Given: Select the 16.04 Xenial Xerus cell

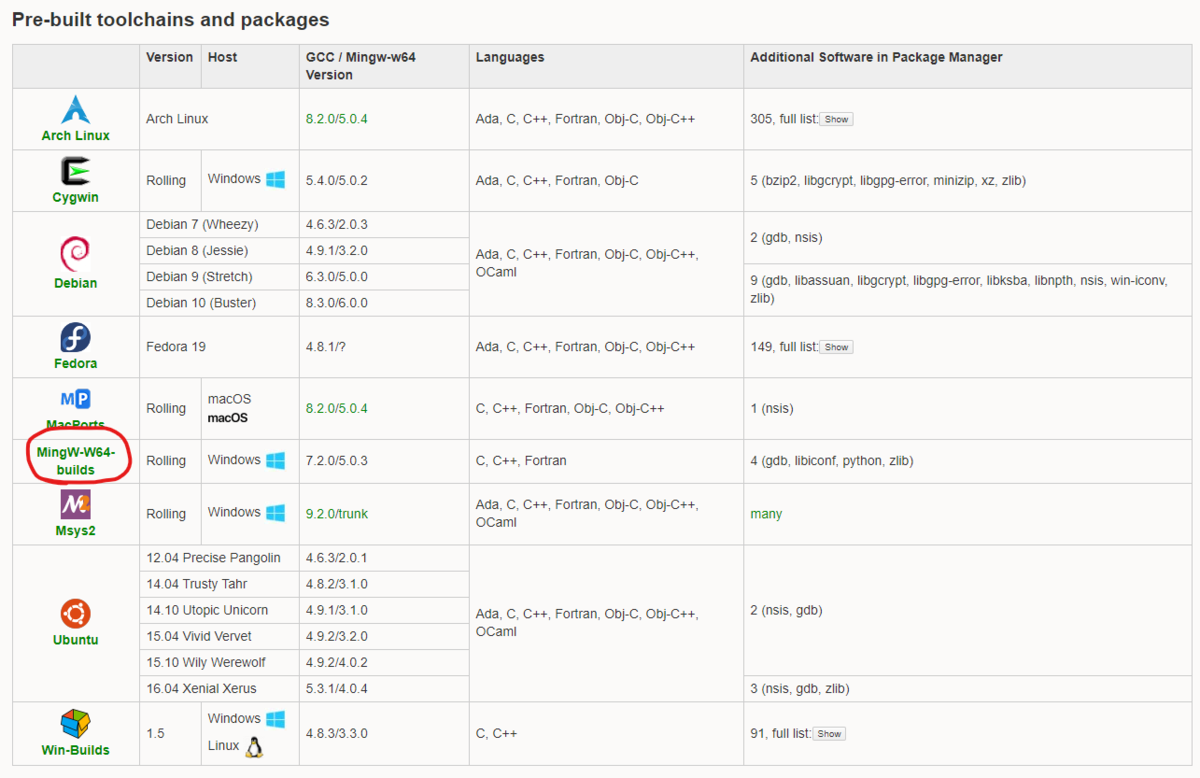Looking at the screenshot, I should point(219,688).
